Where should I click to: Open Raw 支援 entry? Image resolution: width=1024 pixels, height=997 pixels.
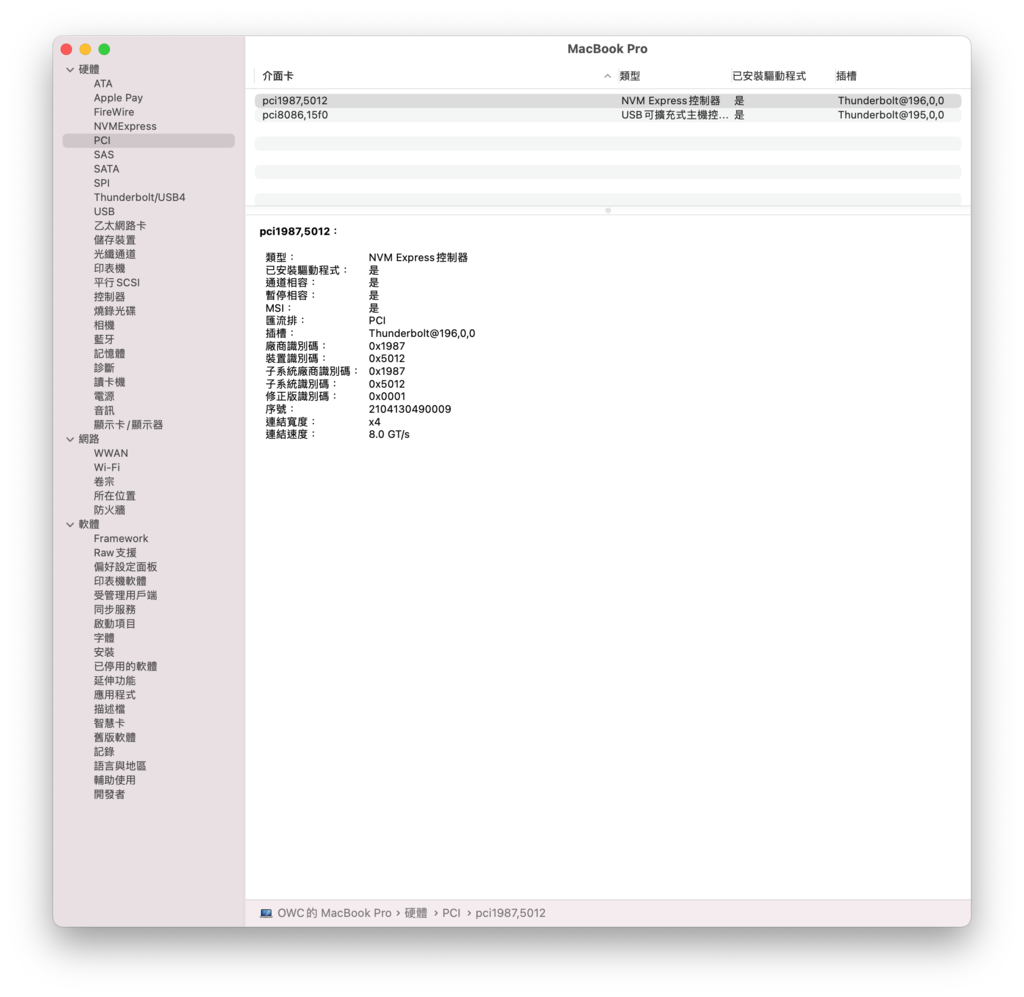115,553
